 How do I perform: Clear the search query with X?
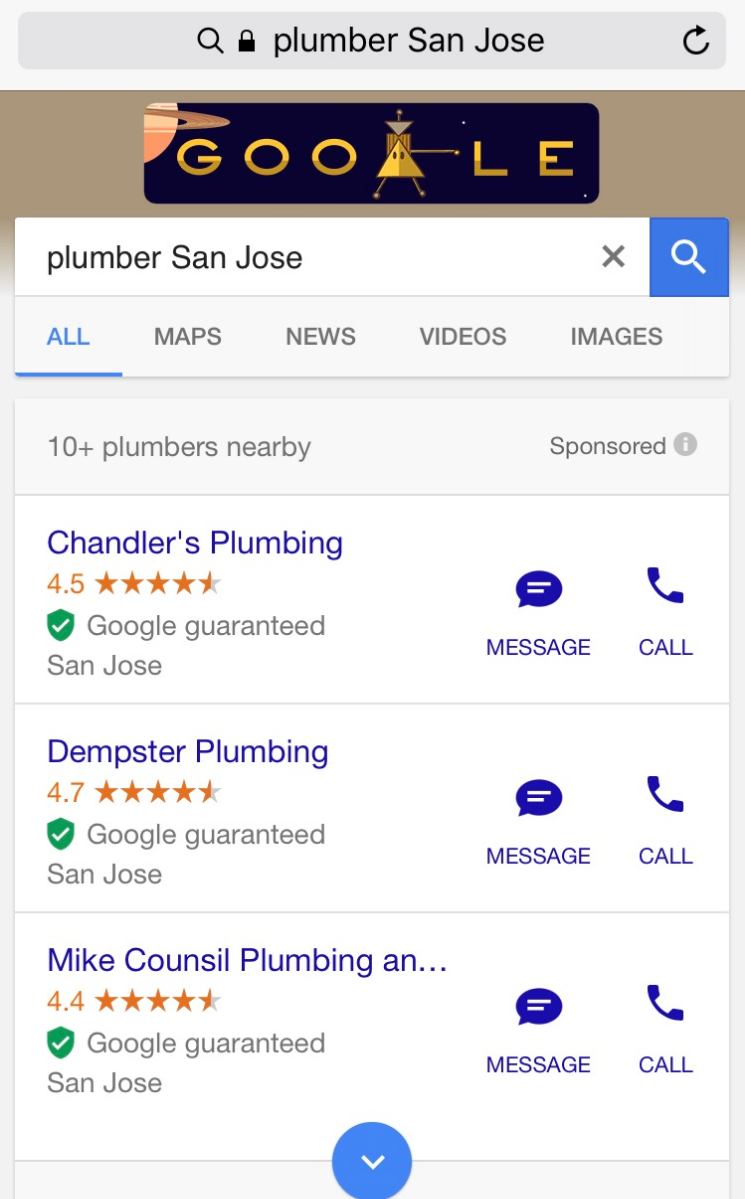613,257
